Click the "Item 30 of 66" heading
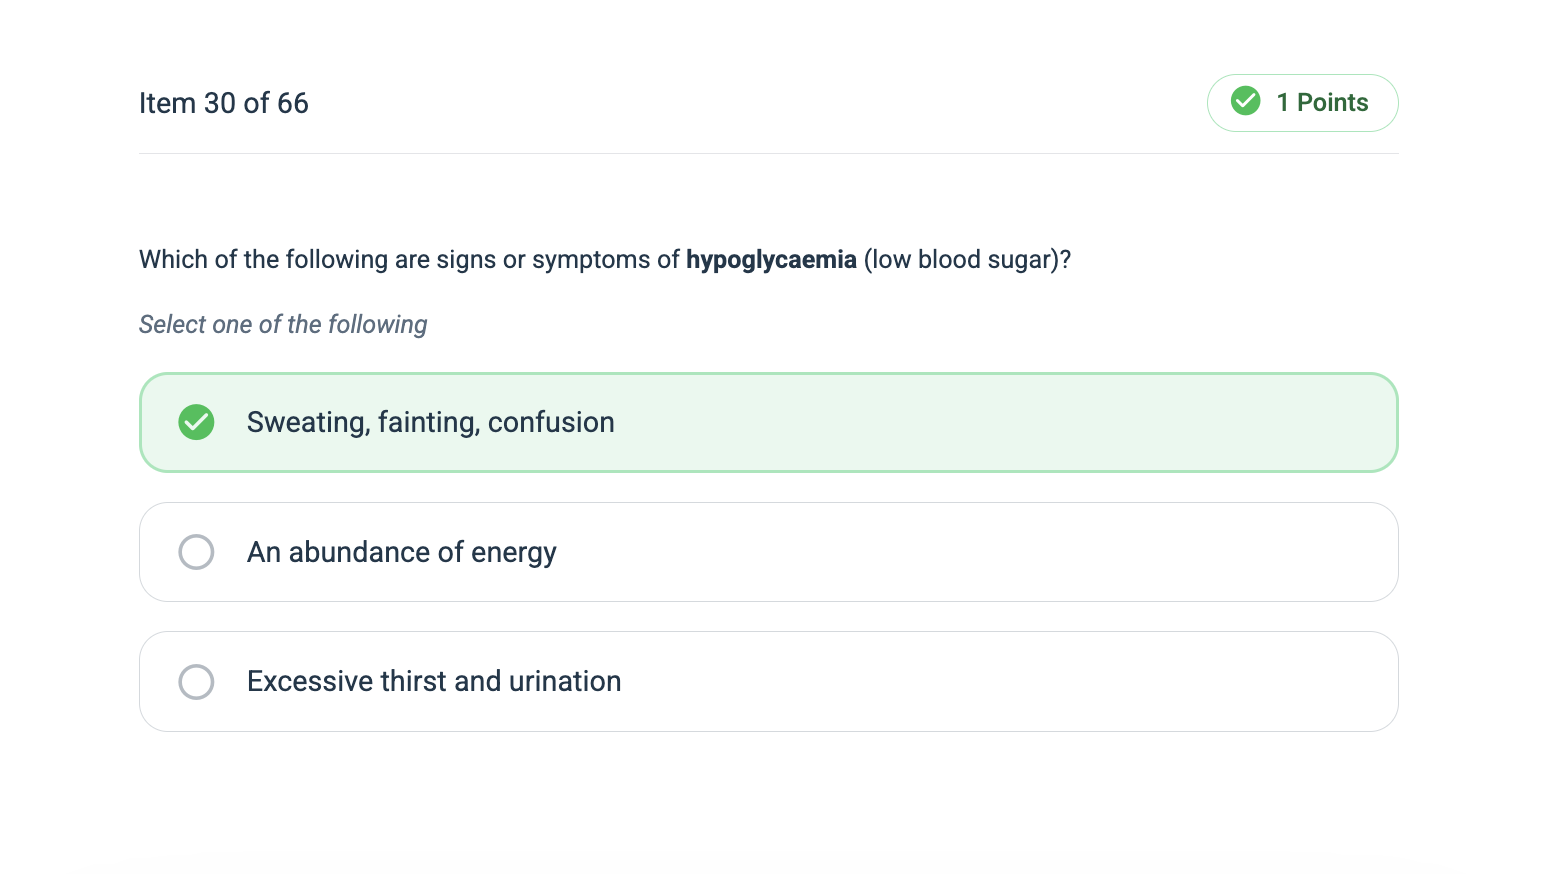 [223, 103]
